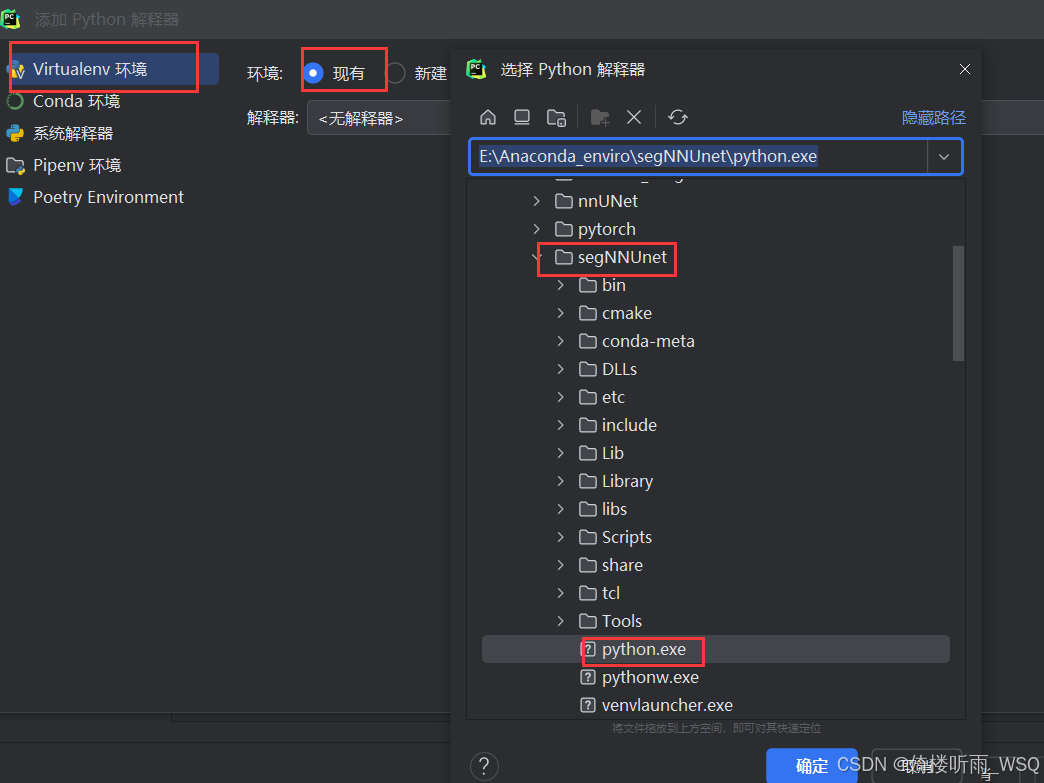Click the desktop directory icon
This screenshot has width=1044, height=783.
click(x=522, y=117)
